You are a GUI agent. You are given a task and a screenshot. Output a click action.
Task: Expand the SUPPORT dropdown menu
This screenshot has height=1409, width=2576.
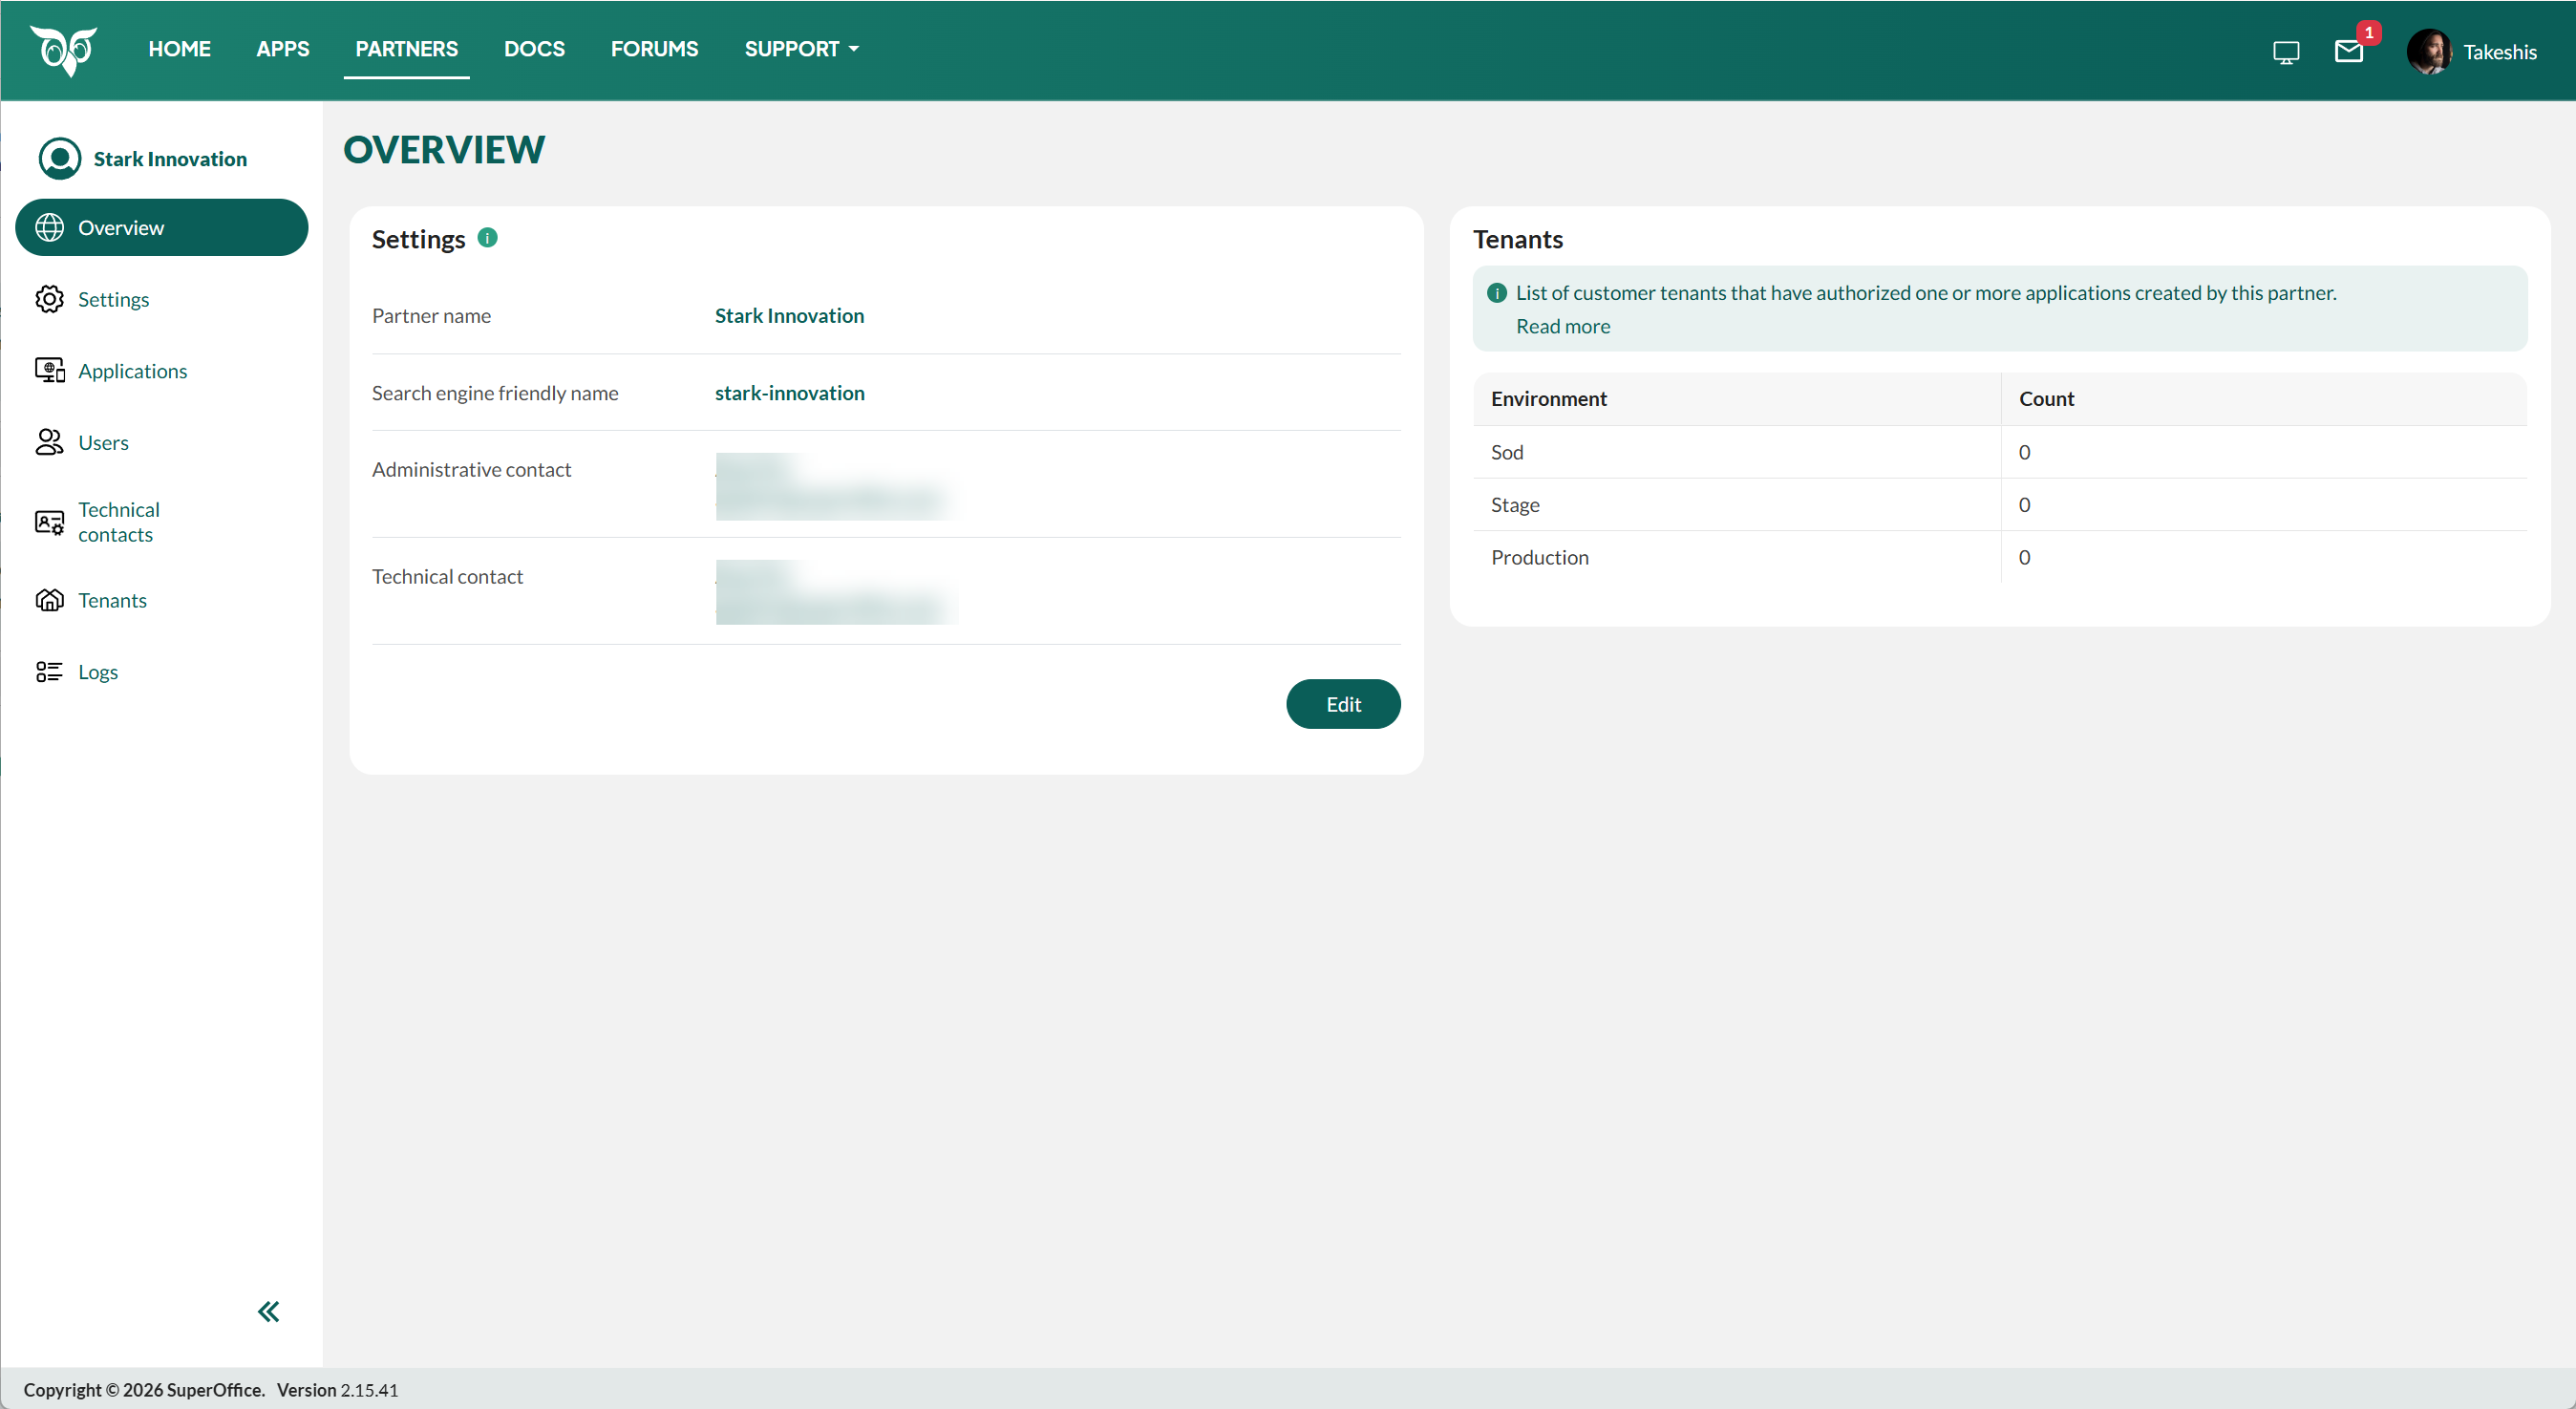click(801, 49)
